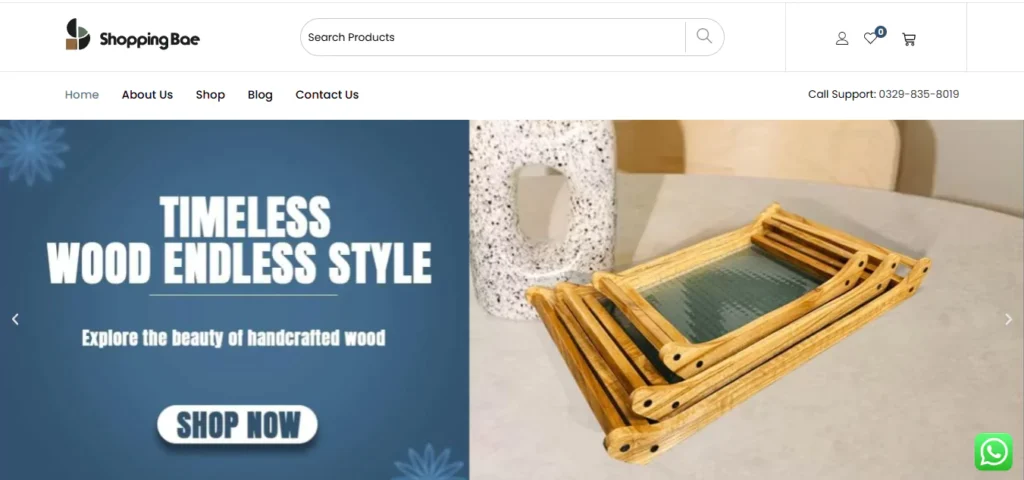Open the wishlist heart icon
The width and height of the screenshot is (1024, 480).
coord(870,39)
